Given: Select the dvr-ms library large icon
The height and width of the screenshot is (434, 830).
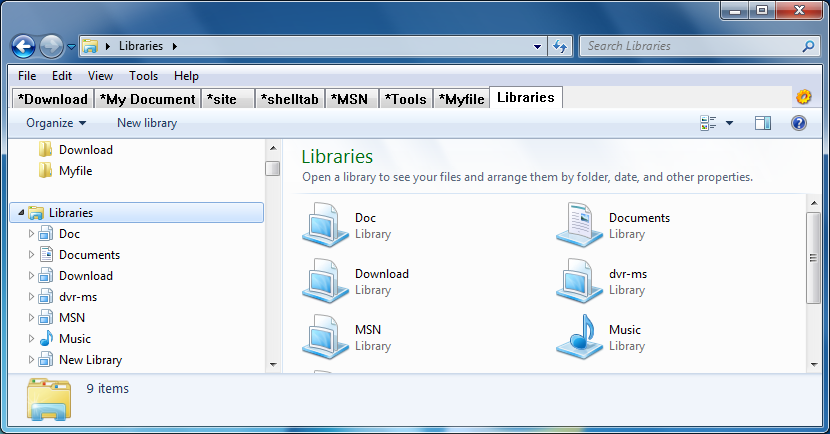Looking at the screenshot, I should coord(580,281).
